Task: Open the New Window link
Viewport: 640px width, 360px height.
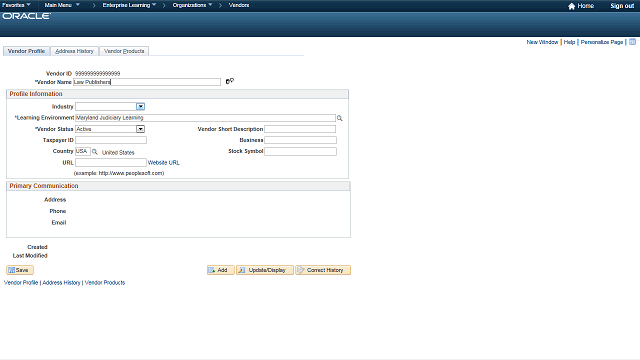Action: tap(542, 42)
